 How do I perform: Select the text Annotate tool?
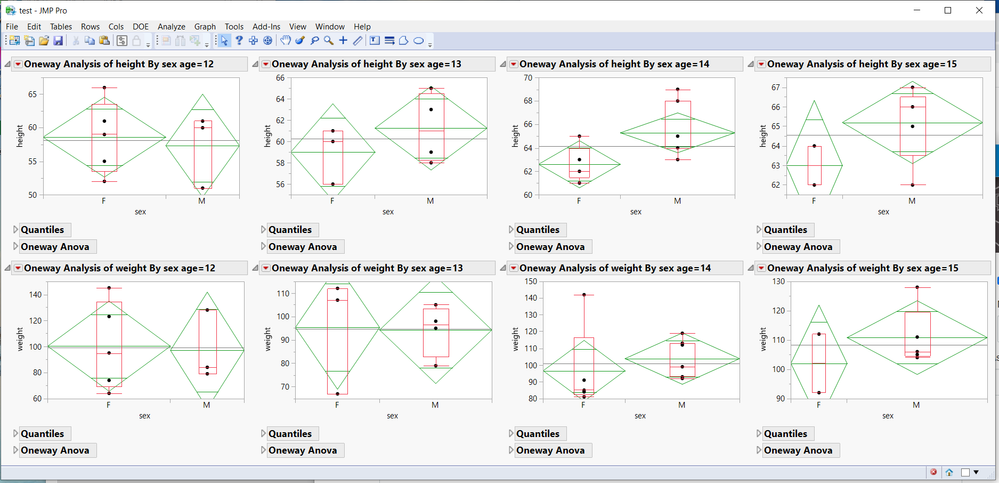pos(375,41)
